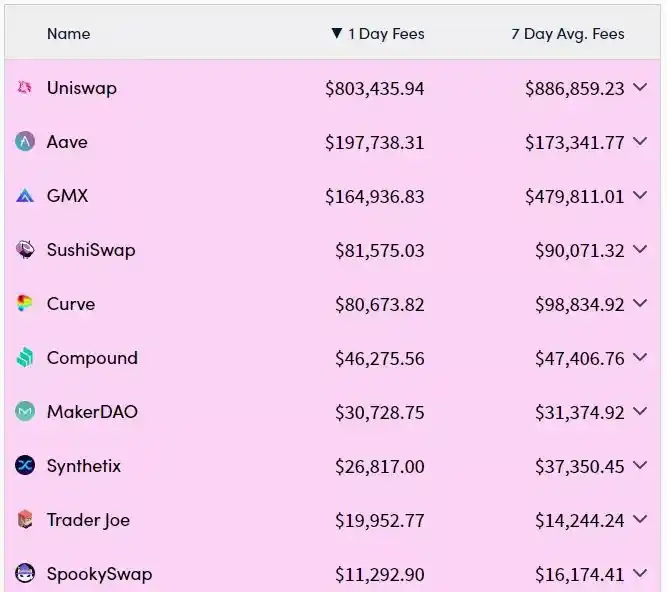This screenshot has height=592, width=667.
Task: Click the Synthetix logo icon
Action: (25, 465)
